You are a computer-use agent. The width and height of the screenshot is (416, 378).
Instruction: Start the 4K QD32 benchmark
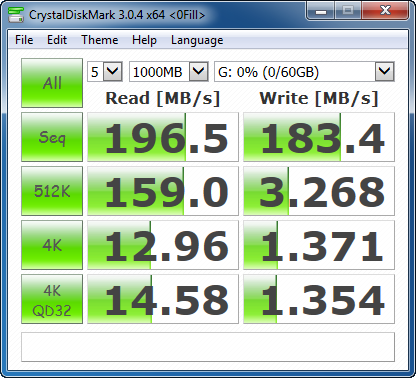tap(52, 299)
